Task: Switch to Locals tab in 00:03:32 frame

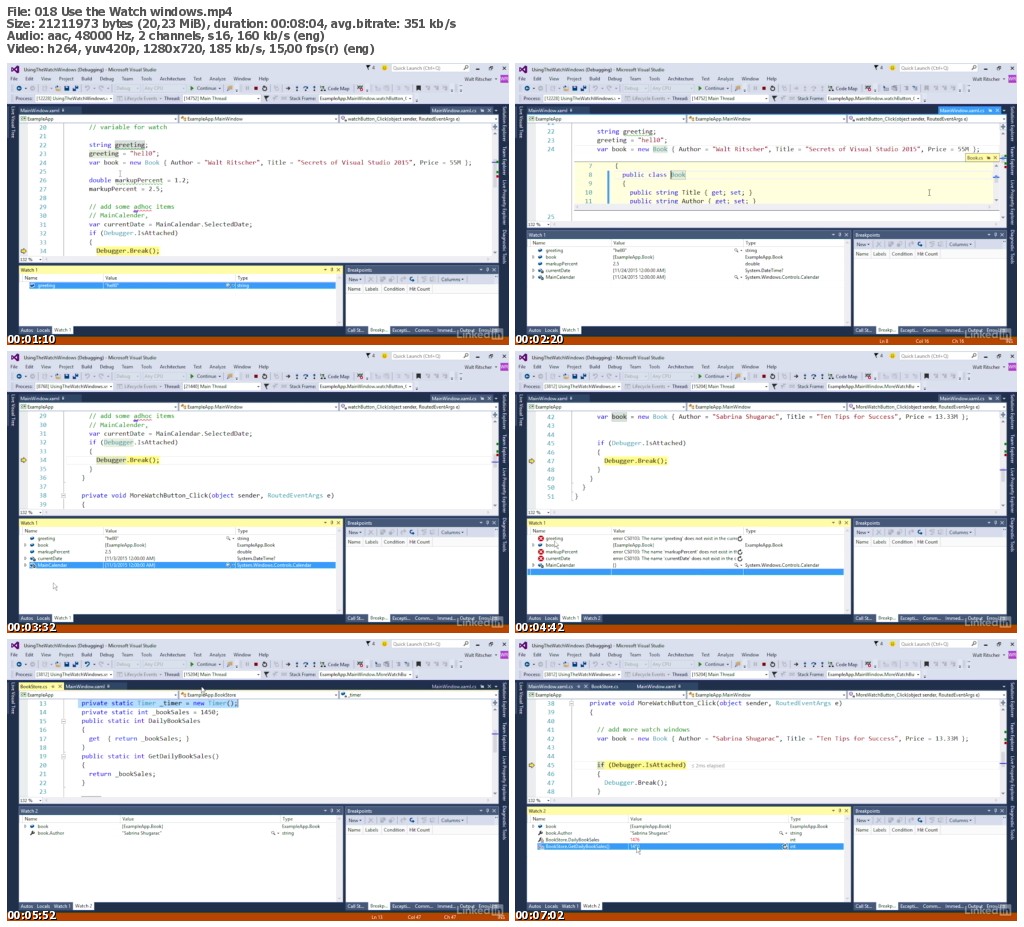Action: point(43,617)
